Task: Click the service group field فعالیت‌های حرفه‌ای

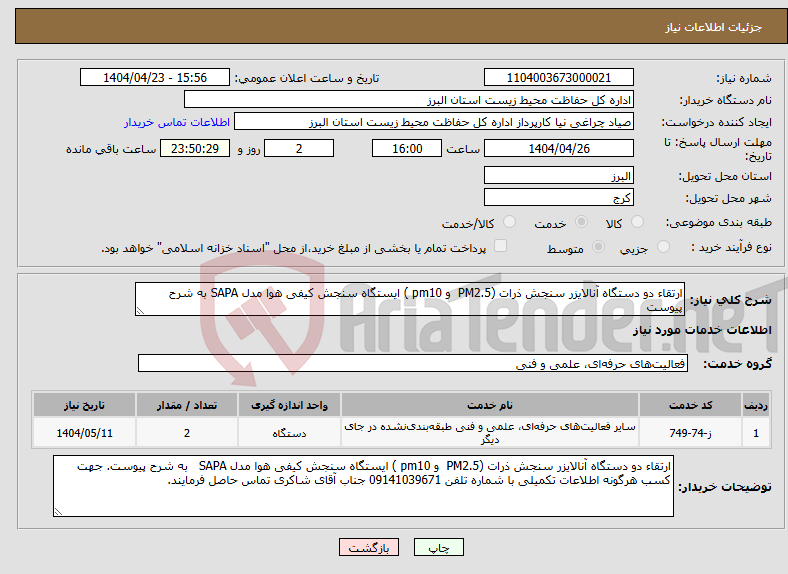Action: tap(413, 363)
